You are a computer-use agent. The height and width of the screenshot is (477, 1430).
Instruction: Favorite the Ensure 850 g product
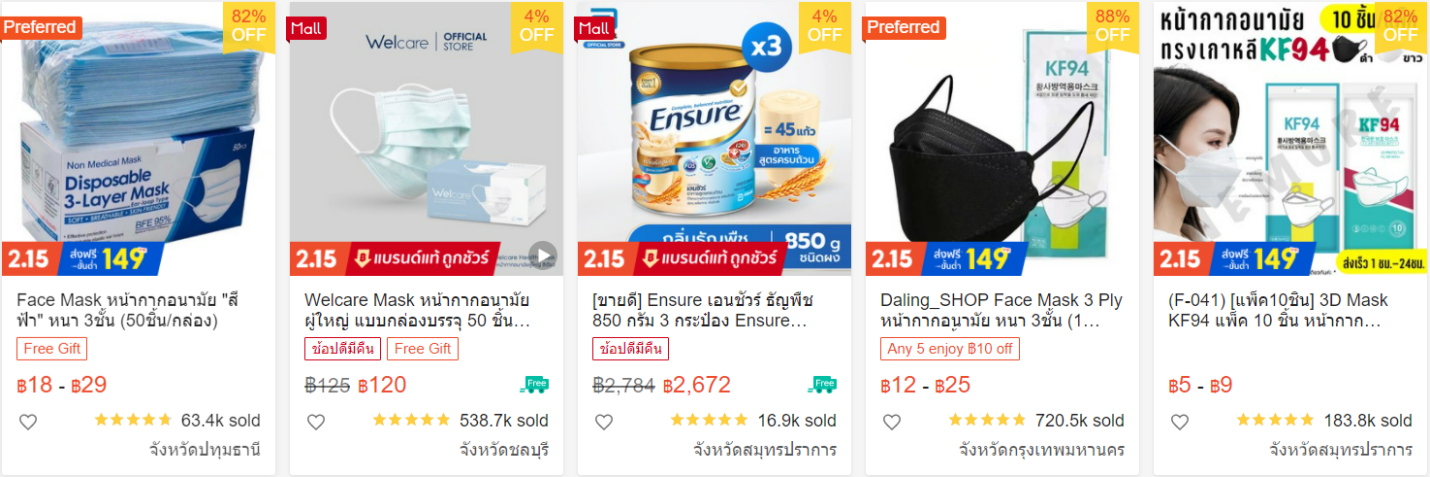604,422
